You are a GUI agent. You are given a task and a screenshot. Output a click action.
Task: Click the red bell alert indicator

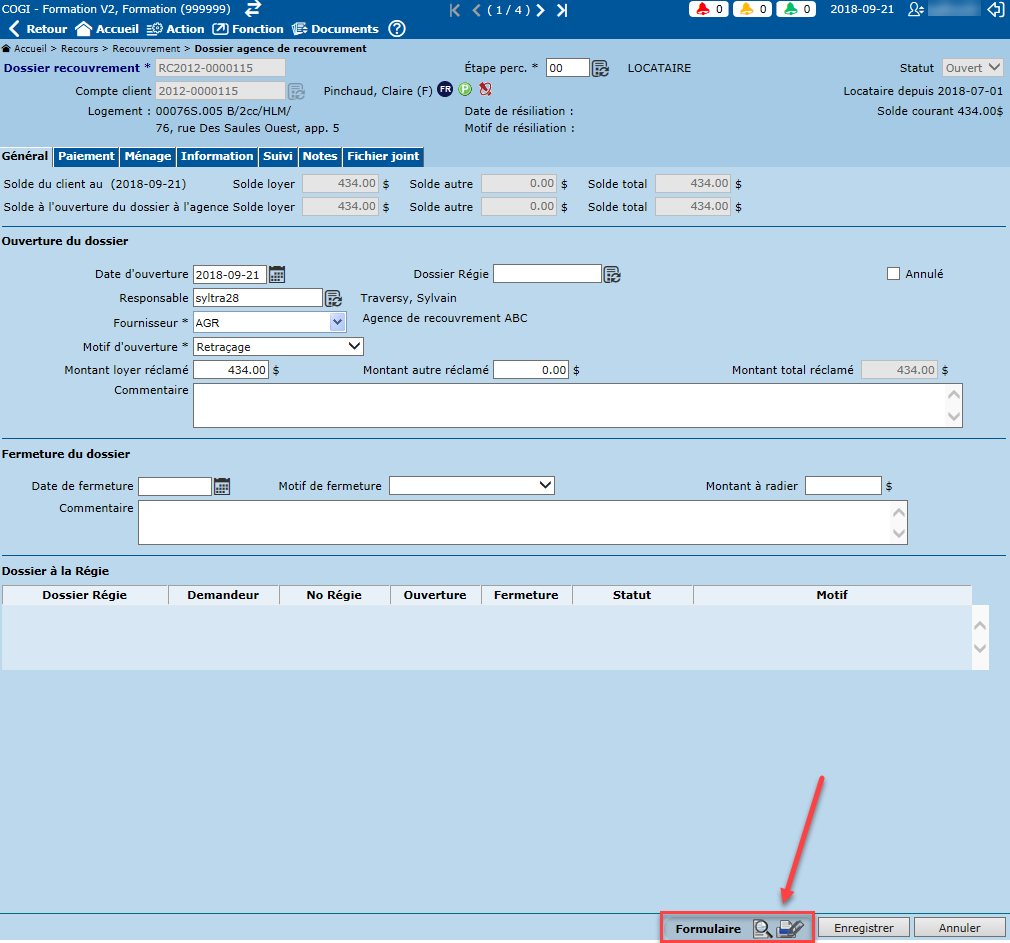(708, 10)
